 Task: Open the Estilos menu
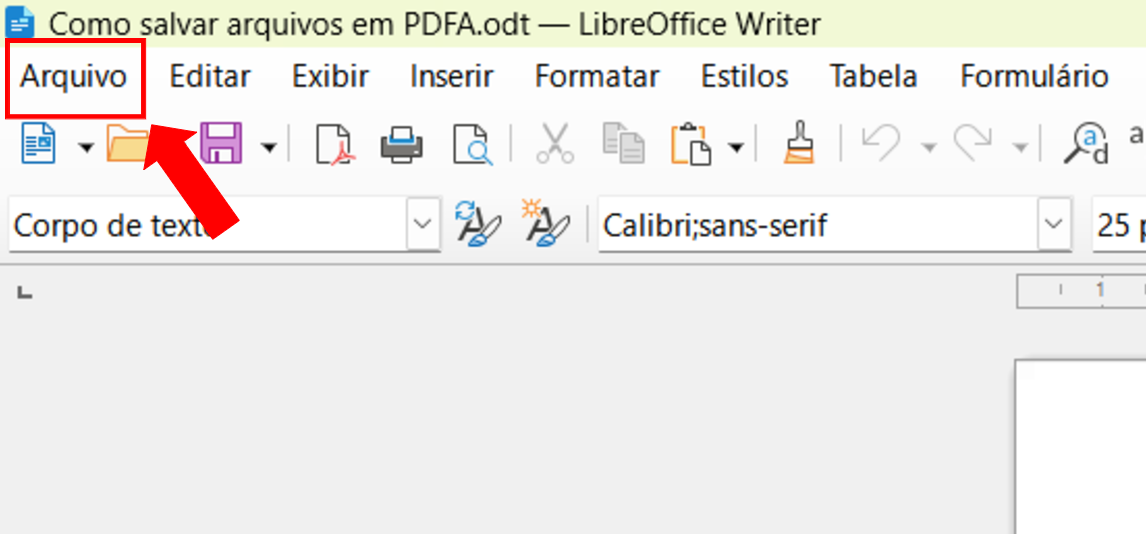pos(744,77)
